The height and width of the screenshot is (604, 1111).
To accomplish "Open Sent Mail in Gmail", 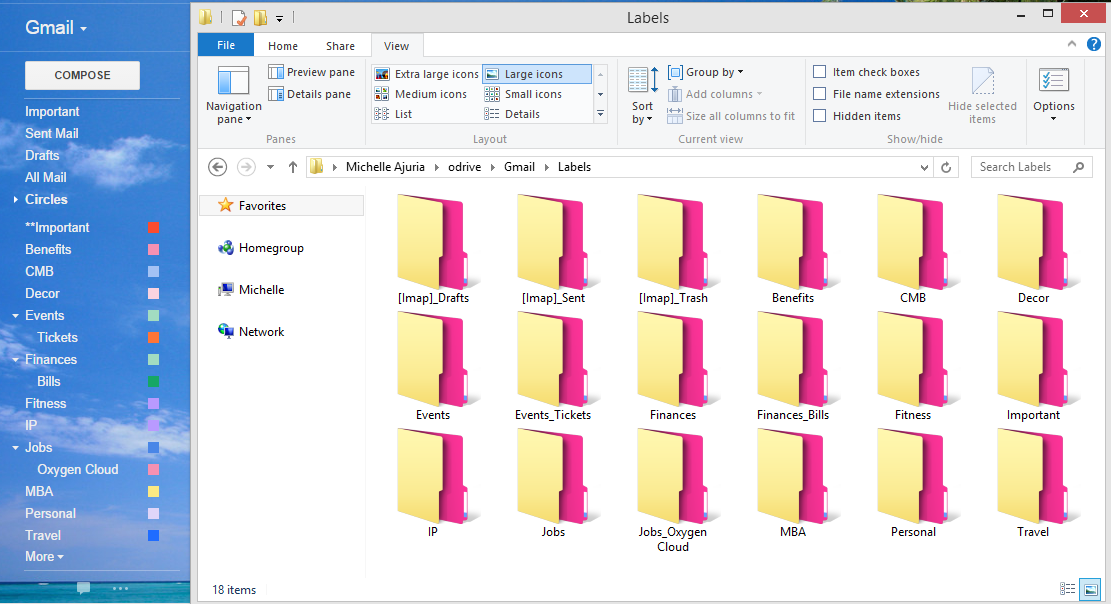I will click(52, 133).
